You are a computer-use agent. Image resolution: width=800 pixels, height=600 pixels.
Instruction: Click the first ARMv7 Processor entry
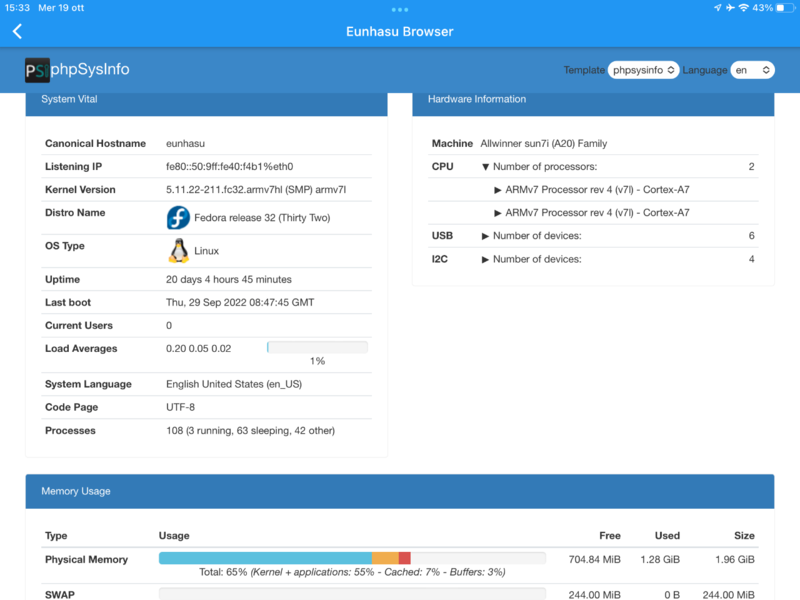tap(592, 190)
